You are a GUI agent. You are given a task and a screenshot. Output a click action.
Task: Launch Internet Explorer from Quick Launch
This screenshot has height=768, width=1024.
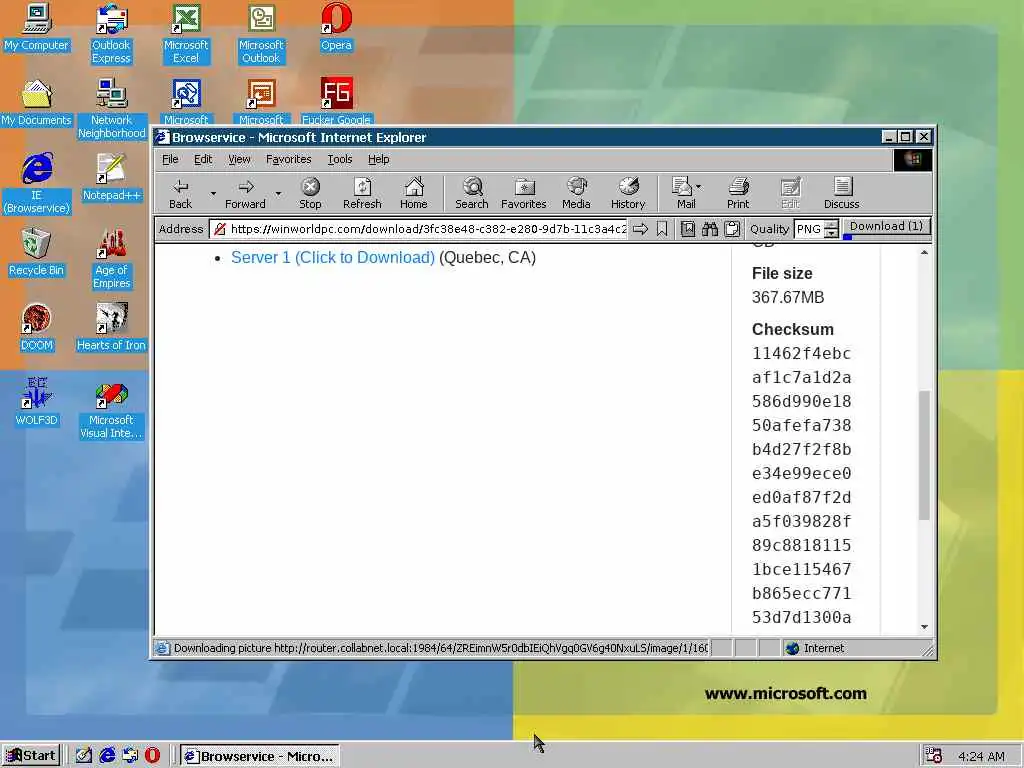pyautogui.click(x=107, y=756)
